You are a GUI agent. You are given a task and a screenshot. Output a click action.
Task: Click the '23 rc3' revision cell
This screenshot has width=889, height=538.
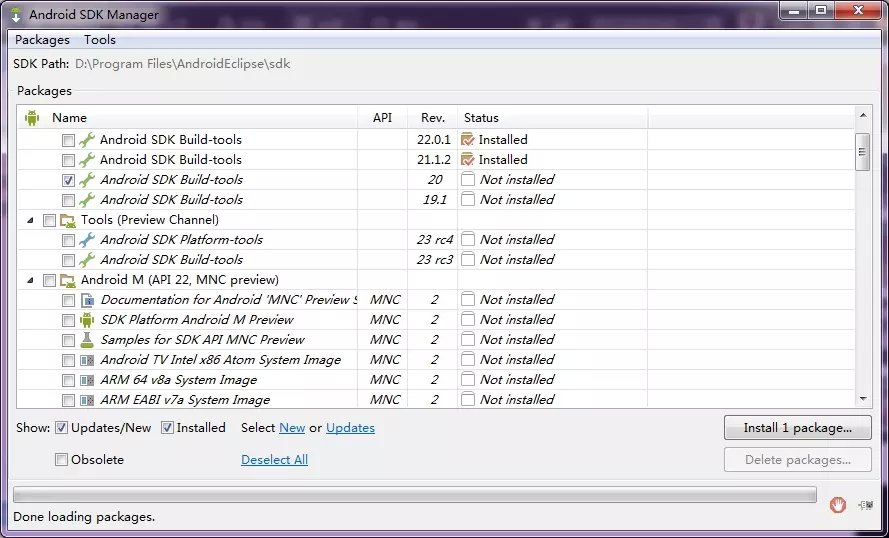[x=435, y=260]
